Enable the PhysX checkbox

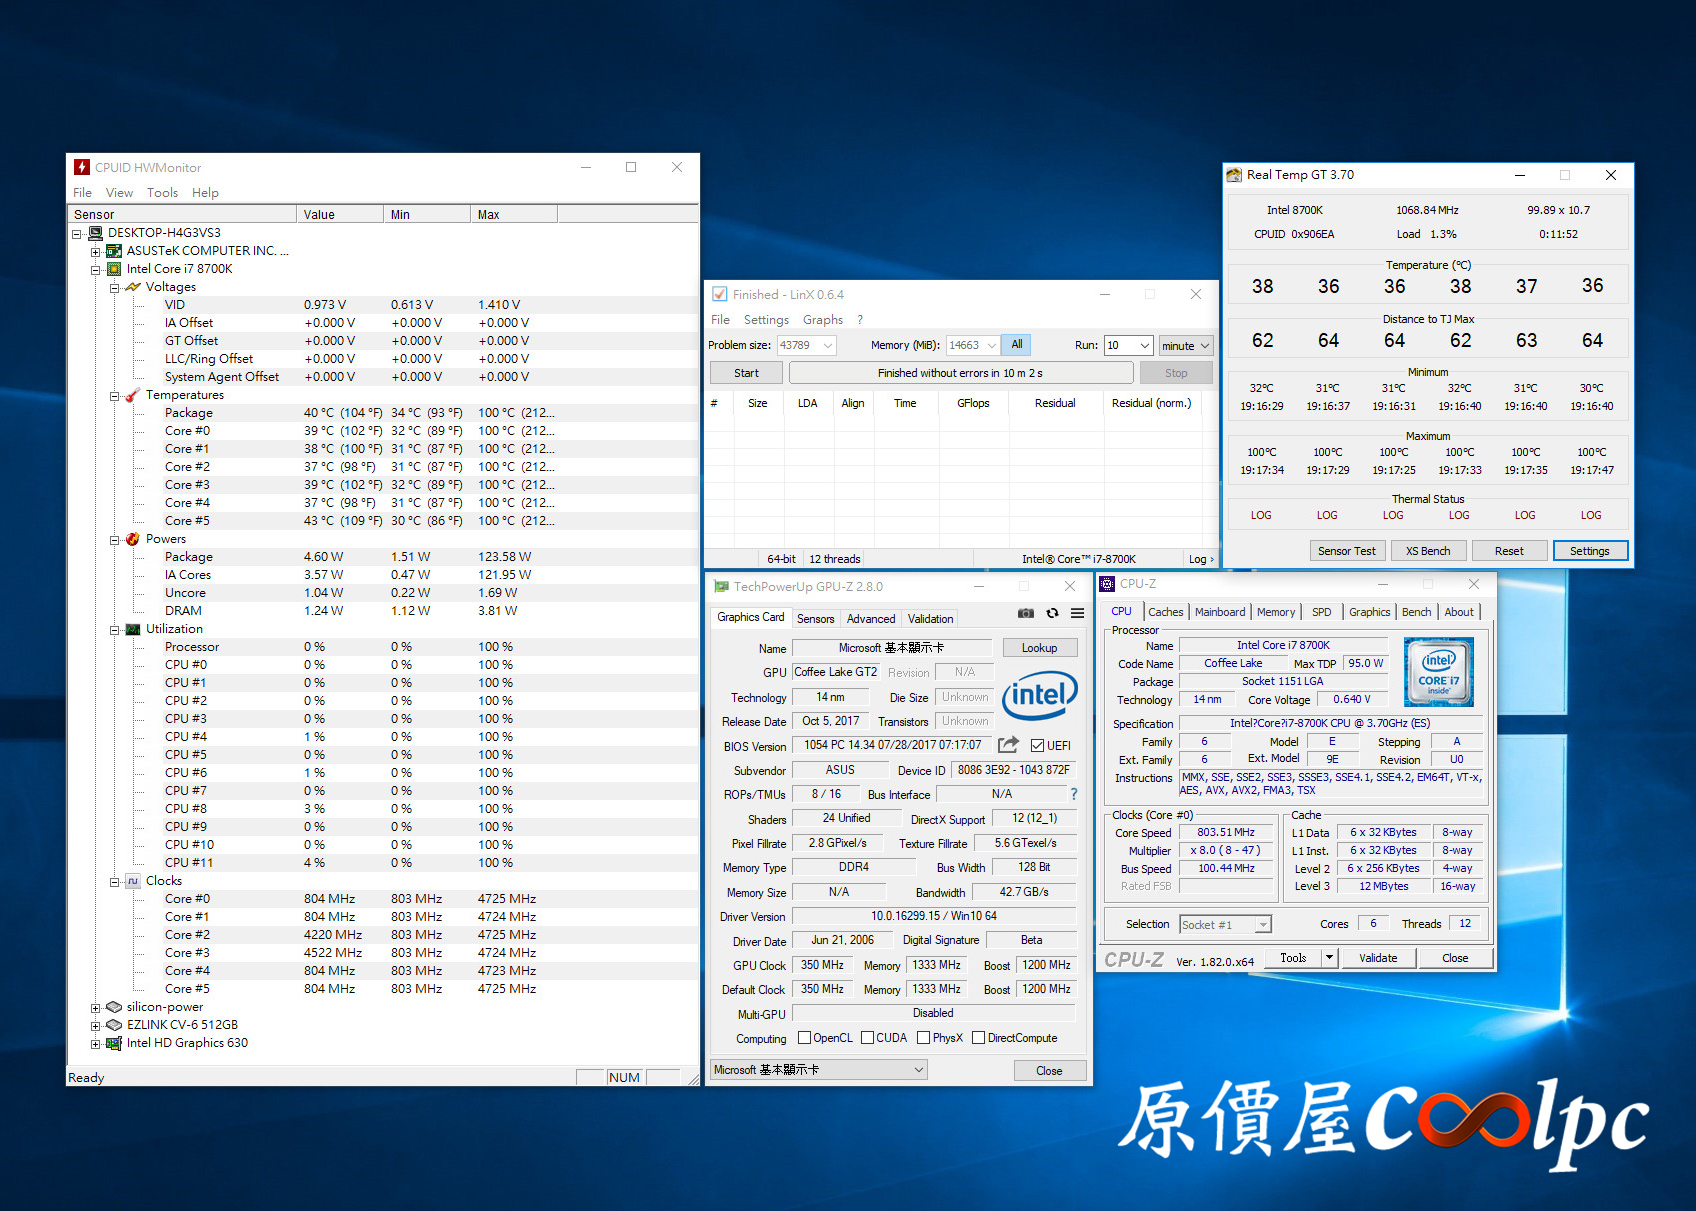coord(923,1038)
